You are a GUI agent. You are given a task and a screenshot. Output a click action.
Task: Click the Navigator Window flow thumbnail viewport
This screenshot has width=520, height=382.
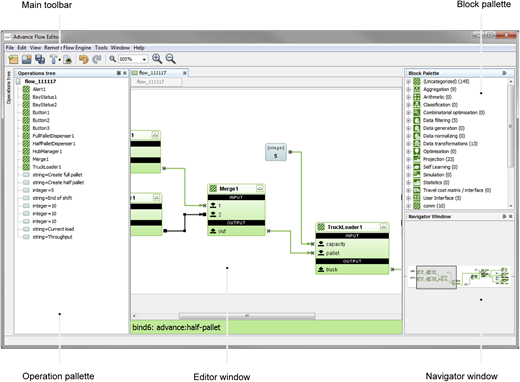[x=436, y=277]
